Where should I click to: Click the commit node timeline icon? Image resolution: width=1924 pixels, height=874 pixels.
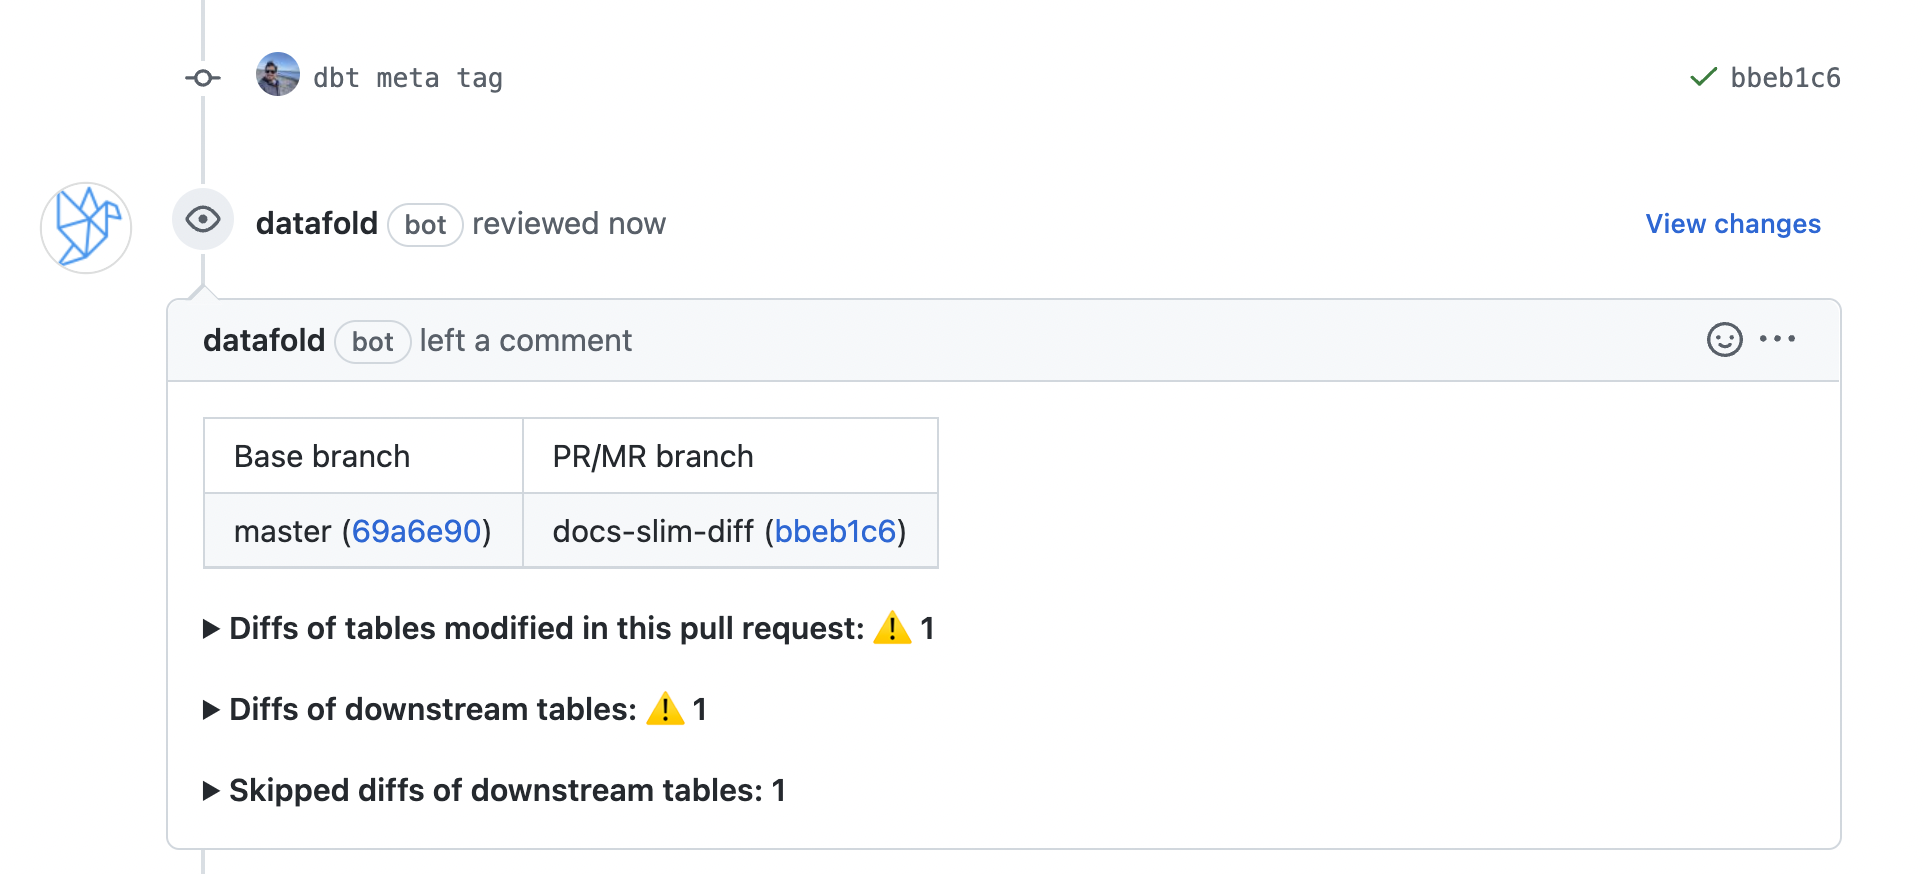coord(203,78)
